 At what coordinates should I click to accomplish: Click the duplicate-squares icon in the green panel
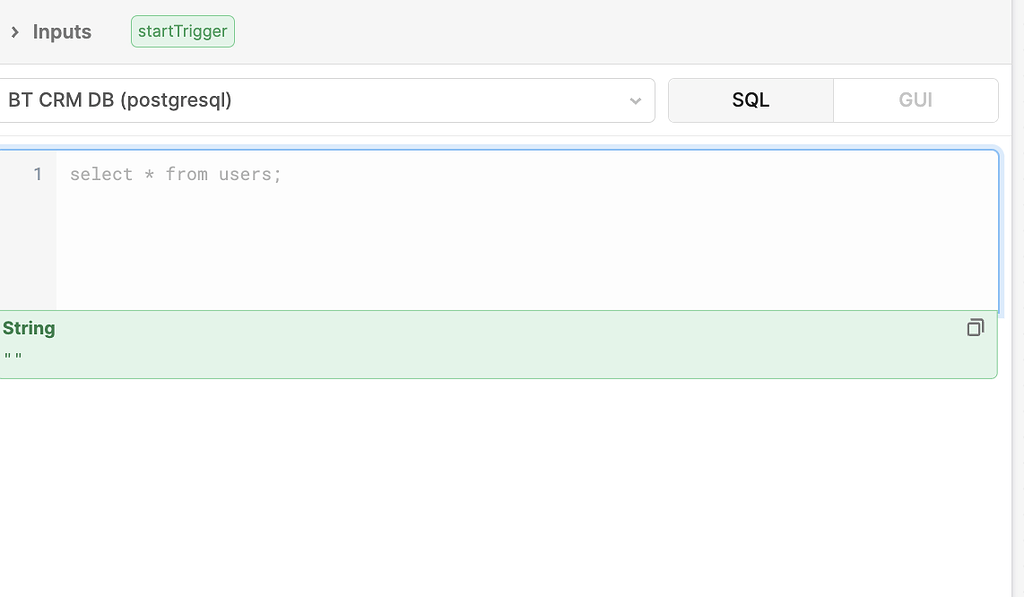[975, 328]
